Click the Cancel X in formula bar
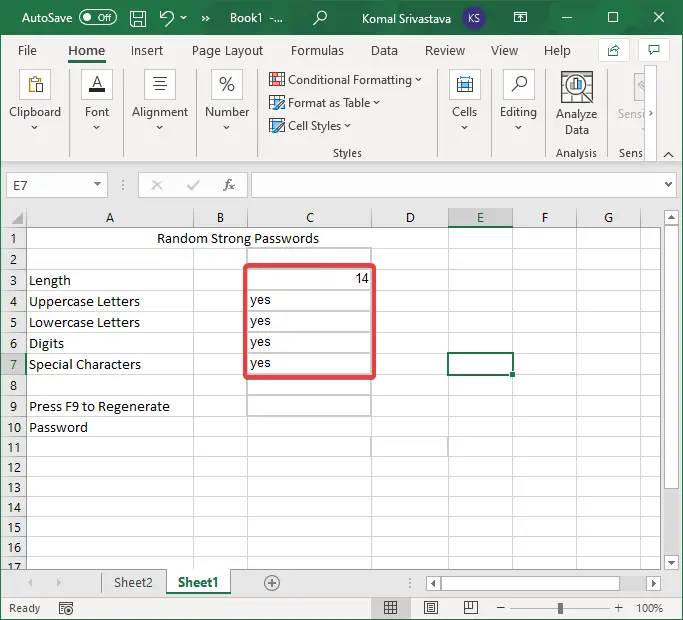 tap(157, 185)
